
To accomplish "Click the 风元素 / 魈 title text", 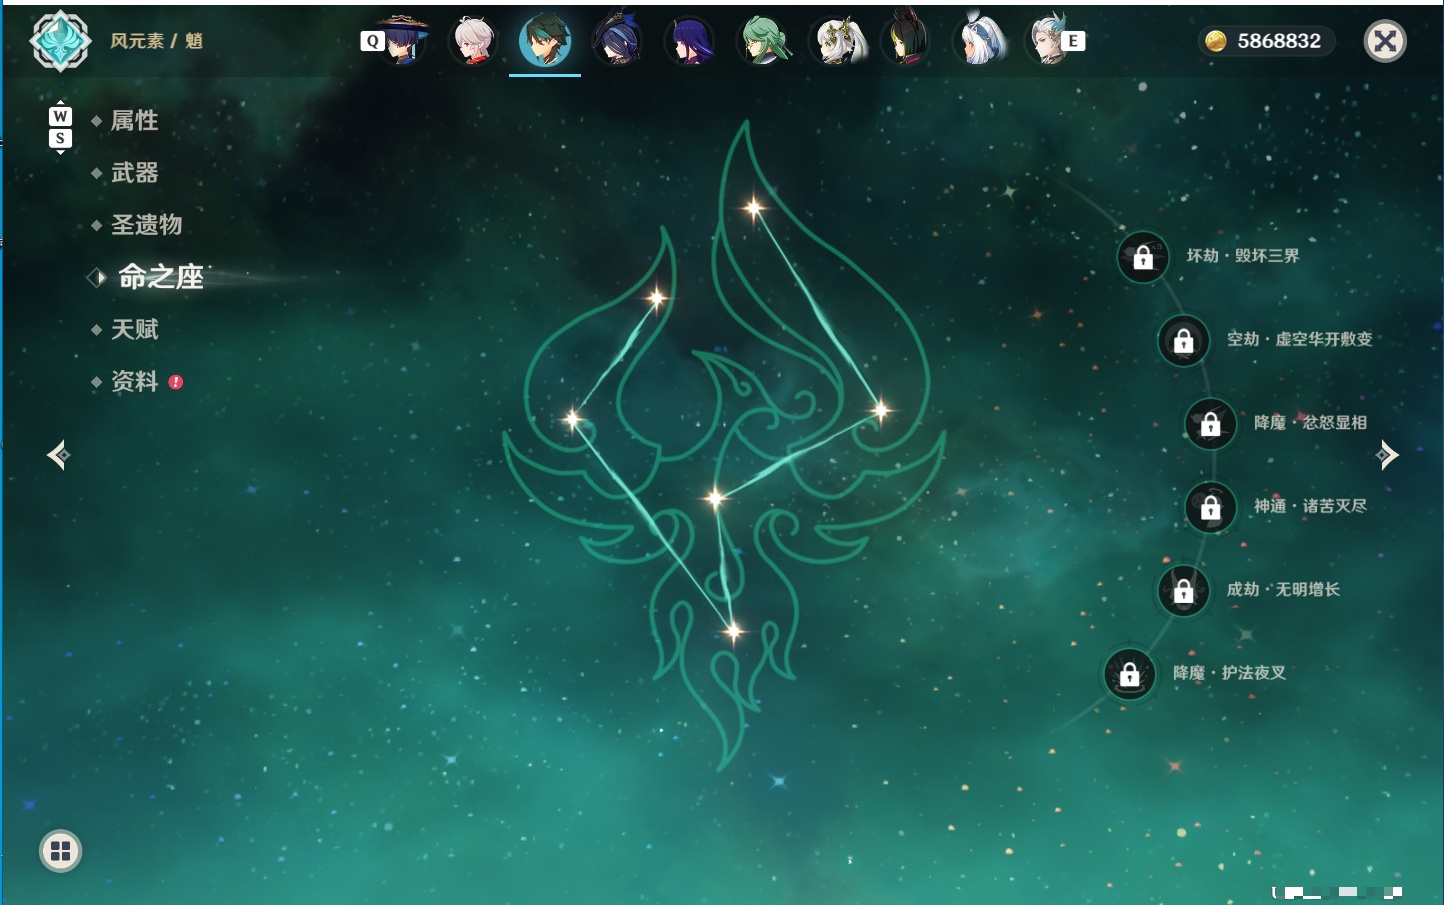I will tap(157, 41).
